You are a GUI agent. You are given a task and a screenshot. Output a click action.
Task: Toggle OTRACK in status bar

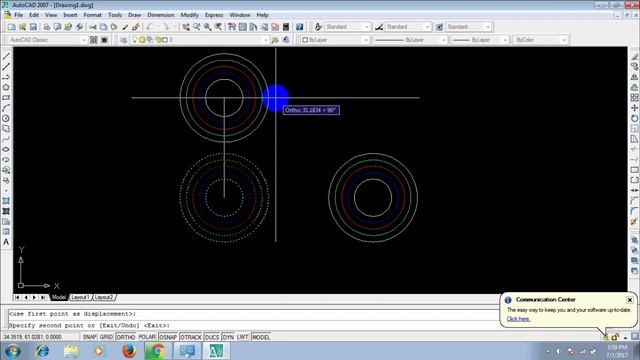pos(191,337)
